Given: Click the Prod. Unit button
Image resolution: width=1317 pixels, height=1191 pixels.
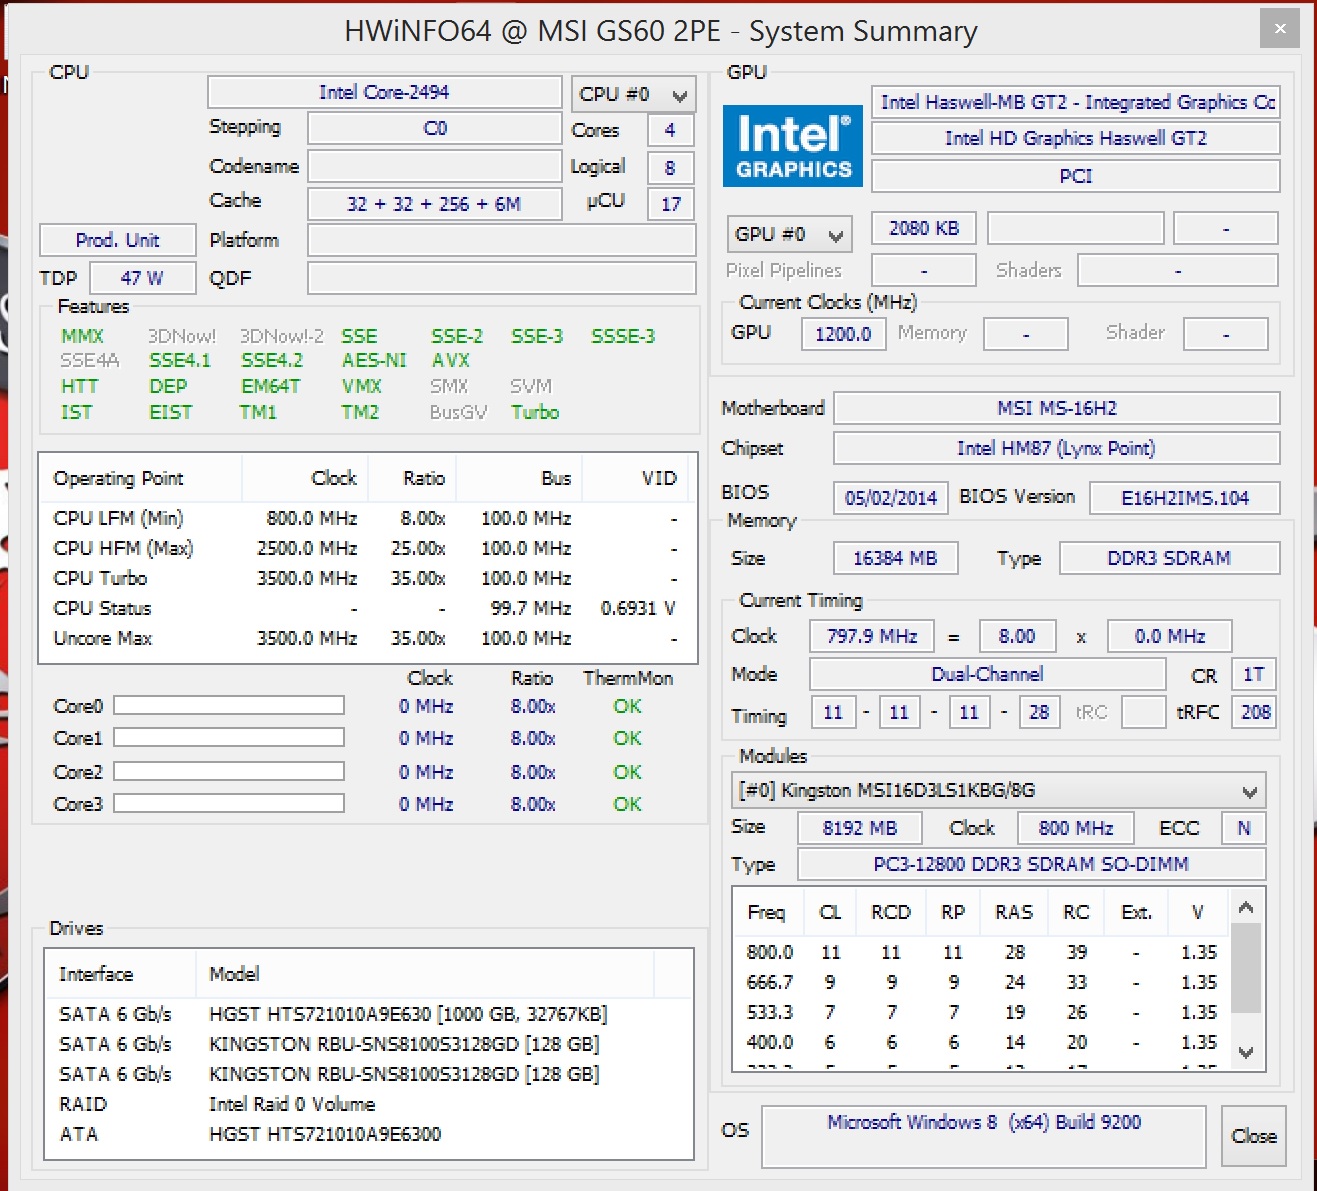Looking at the screenshot, I should click(x=117, y=240).
